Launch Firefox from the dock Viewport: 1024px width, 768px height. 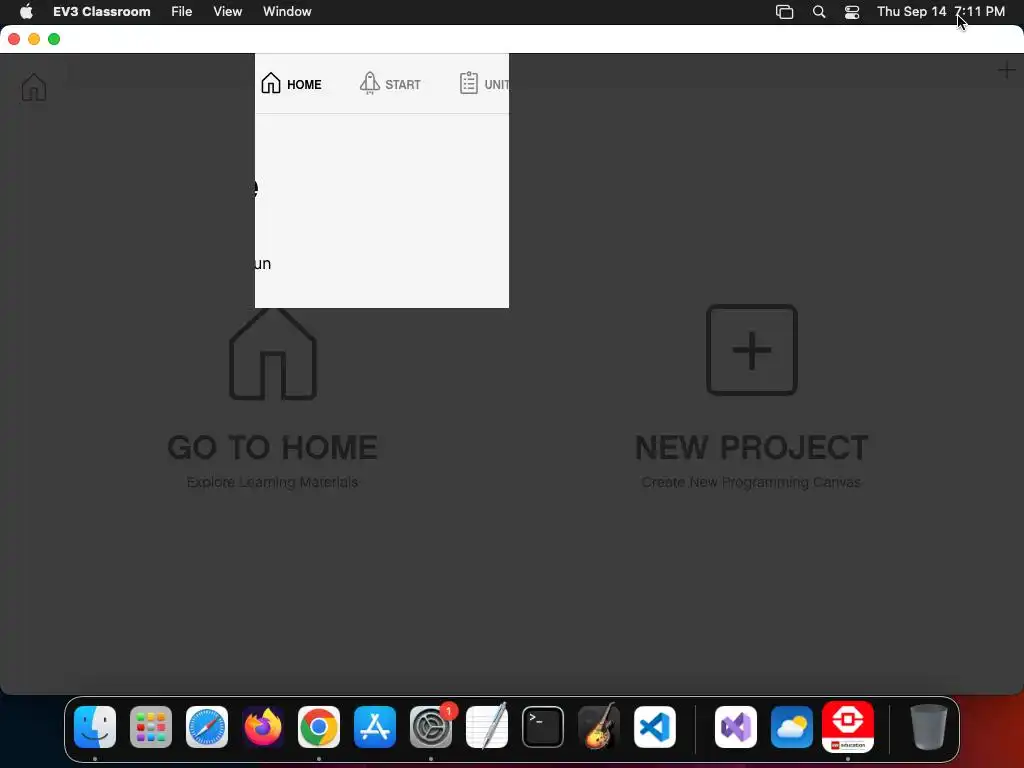[263, 727]
